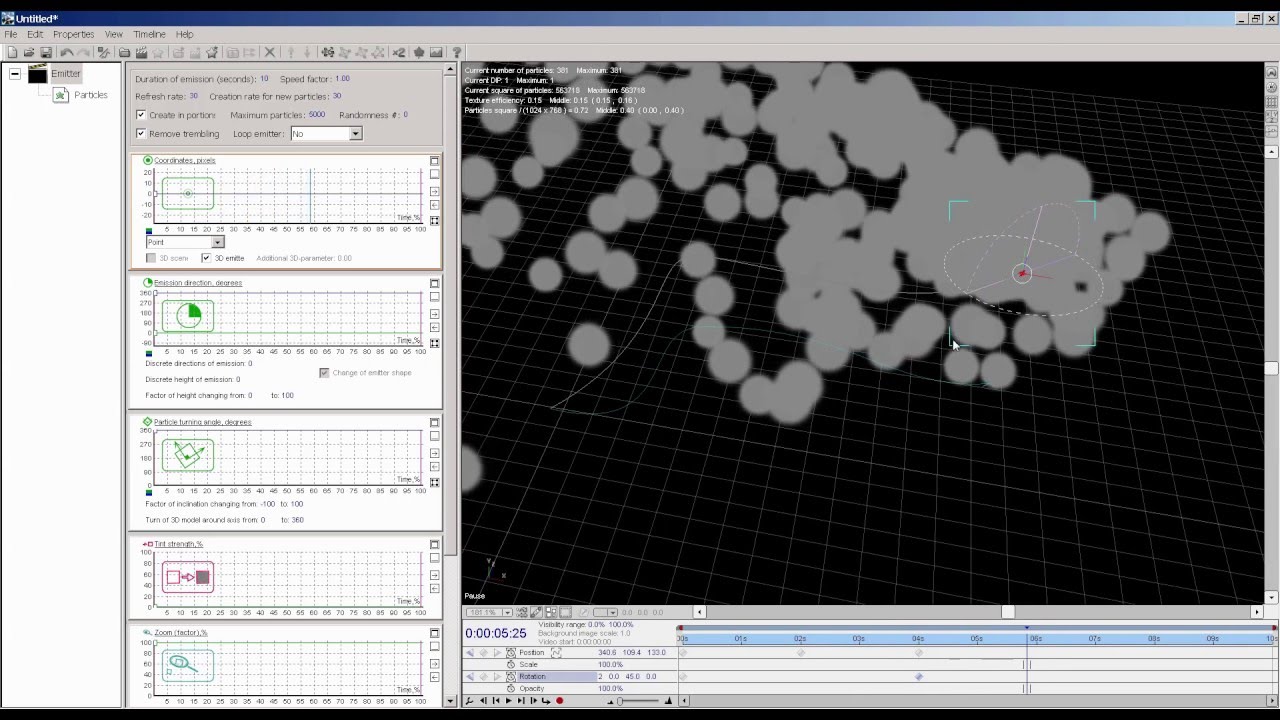Viewport: 1280px width, 720px height.
Task: Toggle Create in portions checkbox
Action: tap(141, 115)
